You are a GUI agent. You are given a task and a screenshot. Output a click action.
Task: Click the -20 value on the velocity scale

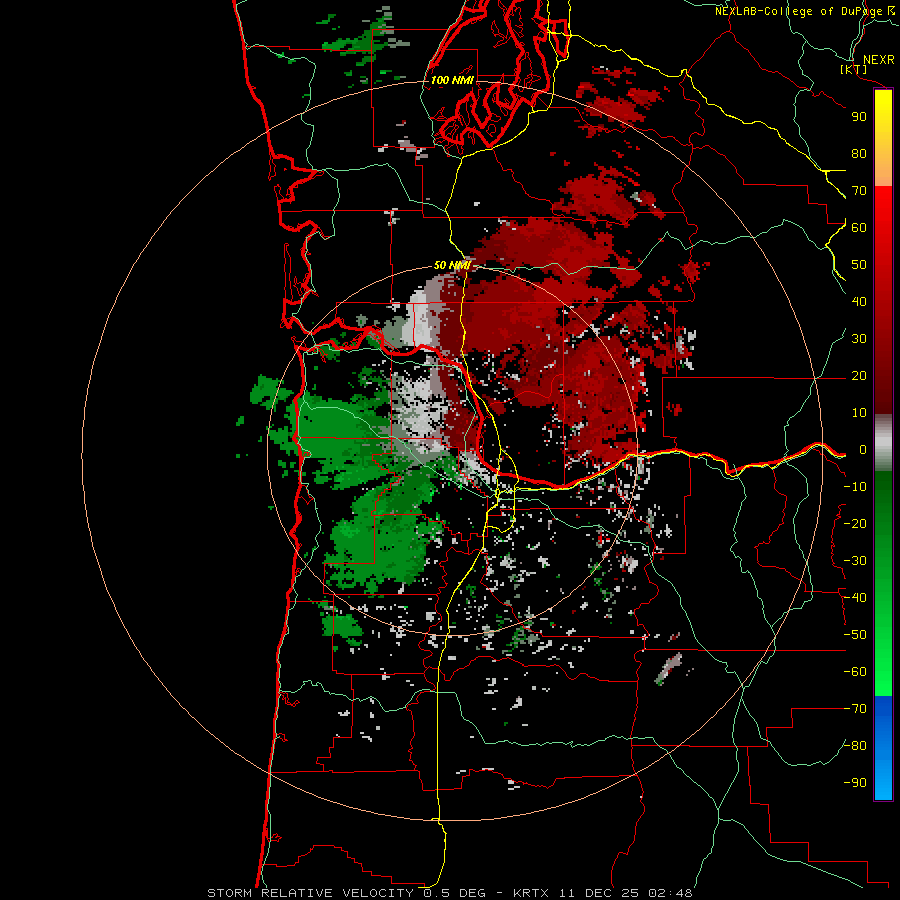pyautogui.click(x=855, y=524)
